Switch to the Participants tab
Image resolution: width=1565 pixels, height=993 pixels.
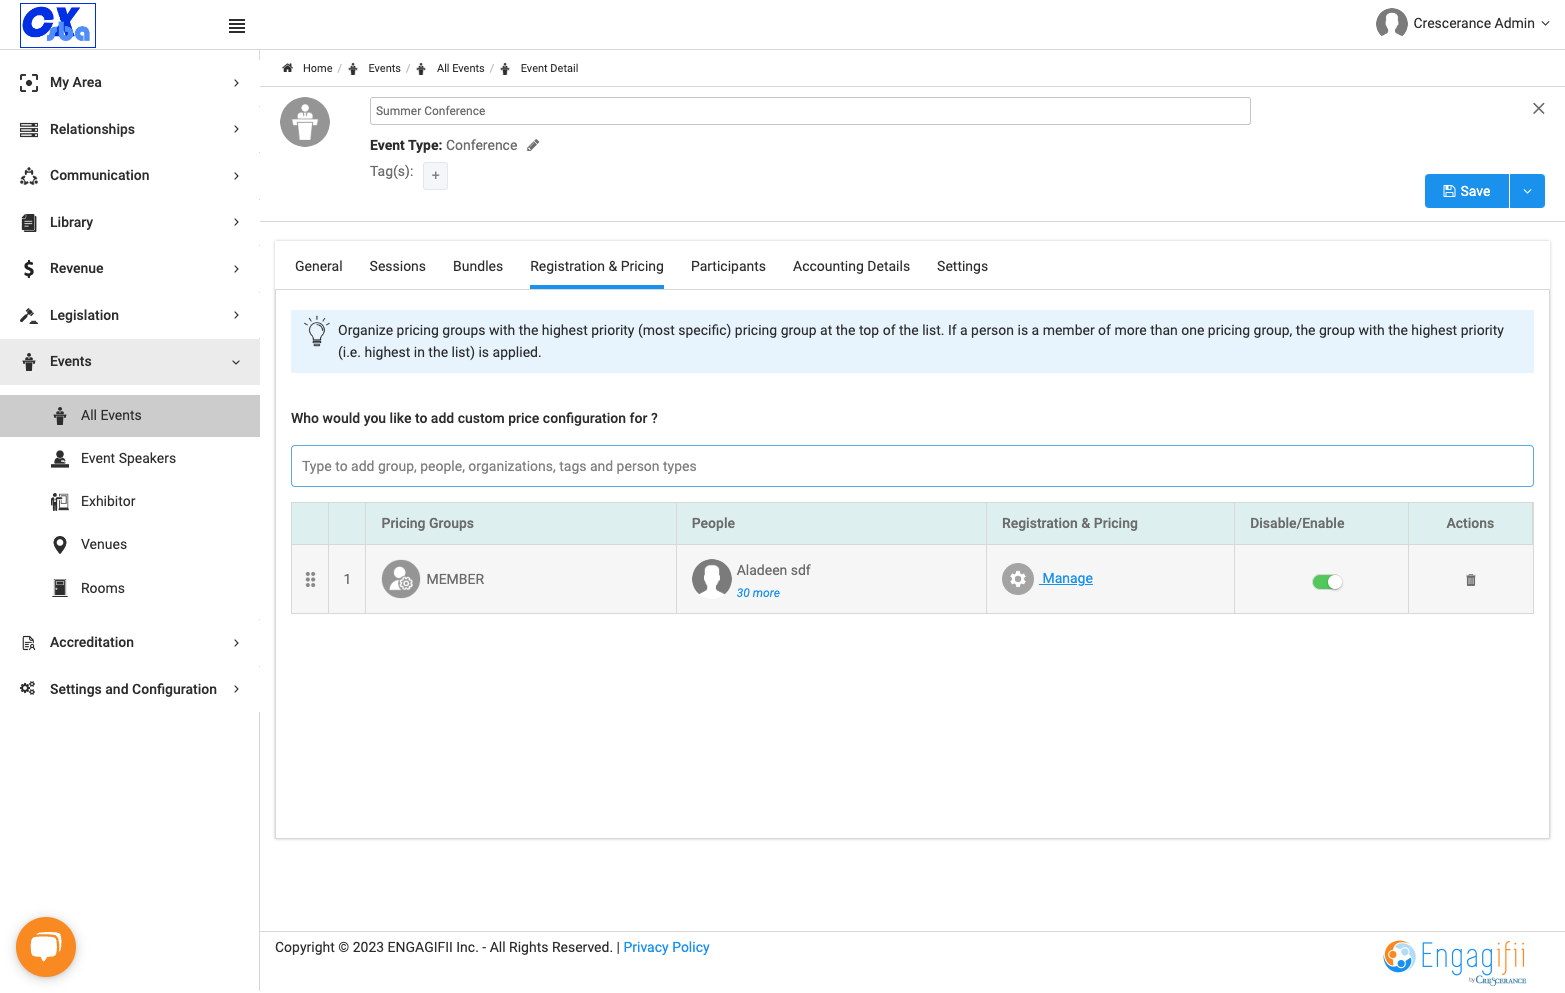[x=728, y=266]
